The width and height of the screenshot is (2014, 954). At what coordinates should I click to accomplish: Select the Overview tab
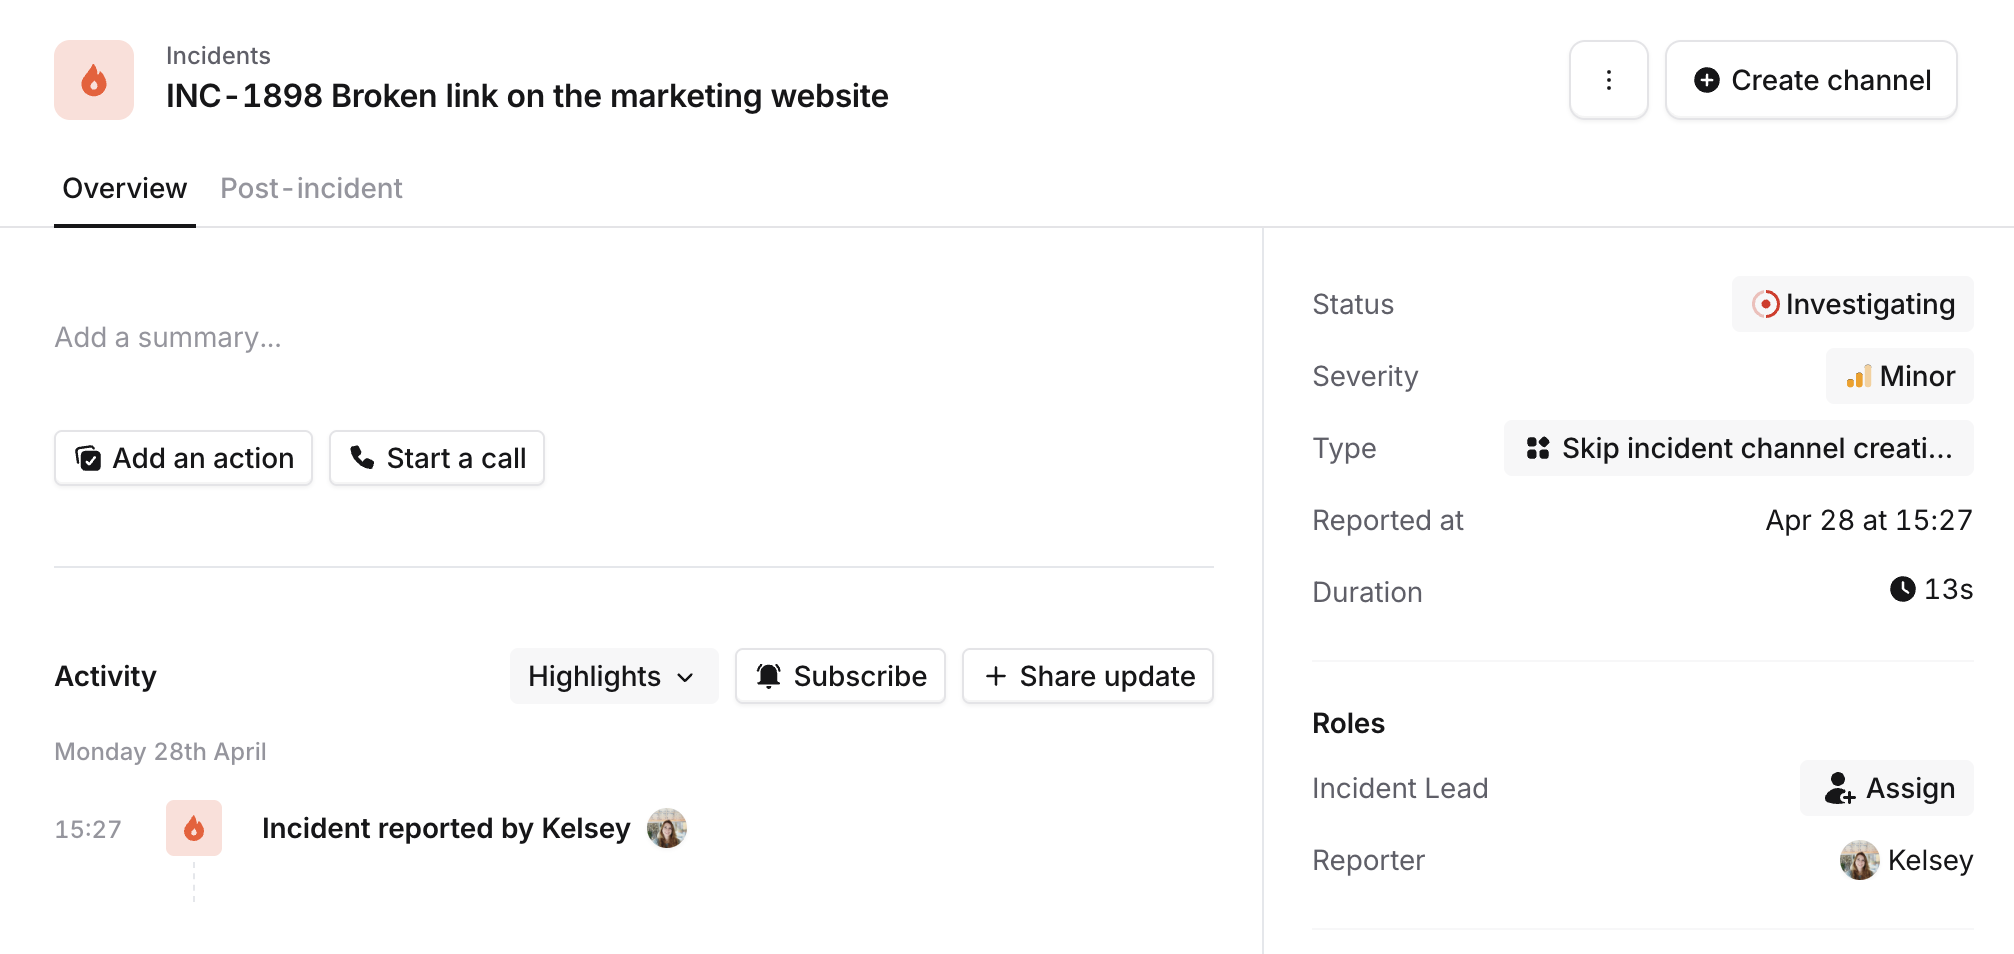point(125,188)
